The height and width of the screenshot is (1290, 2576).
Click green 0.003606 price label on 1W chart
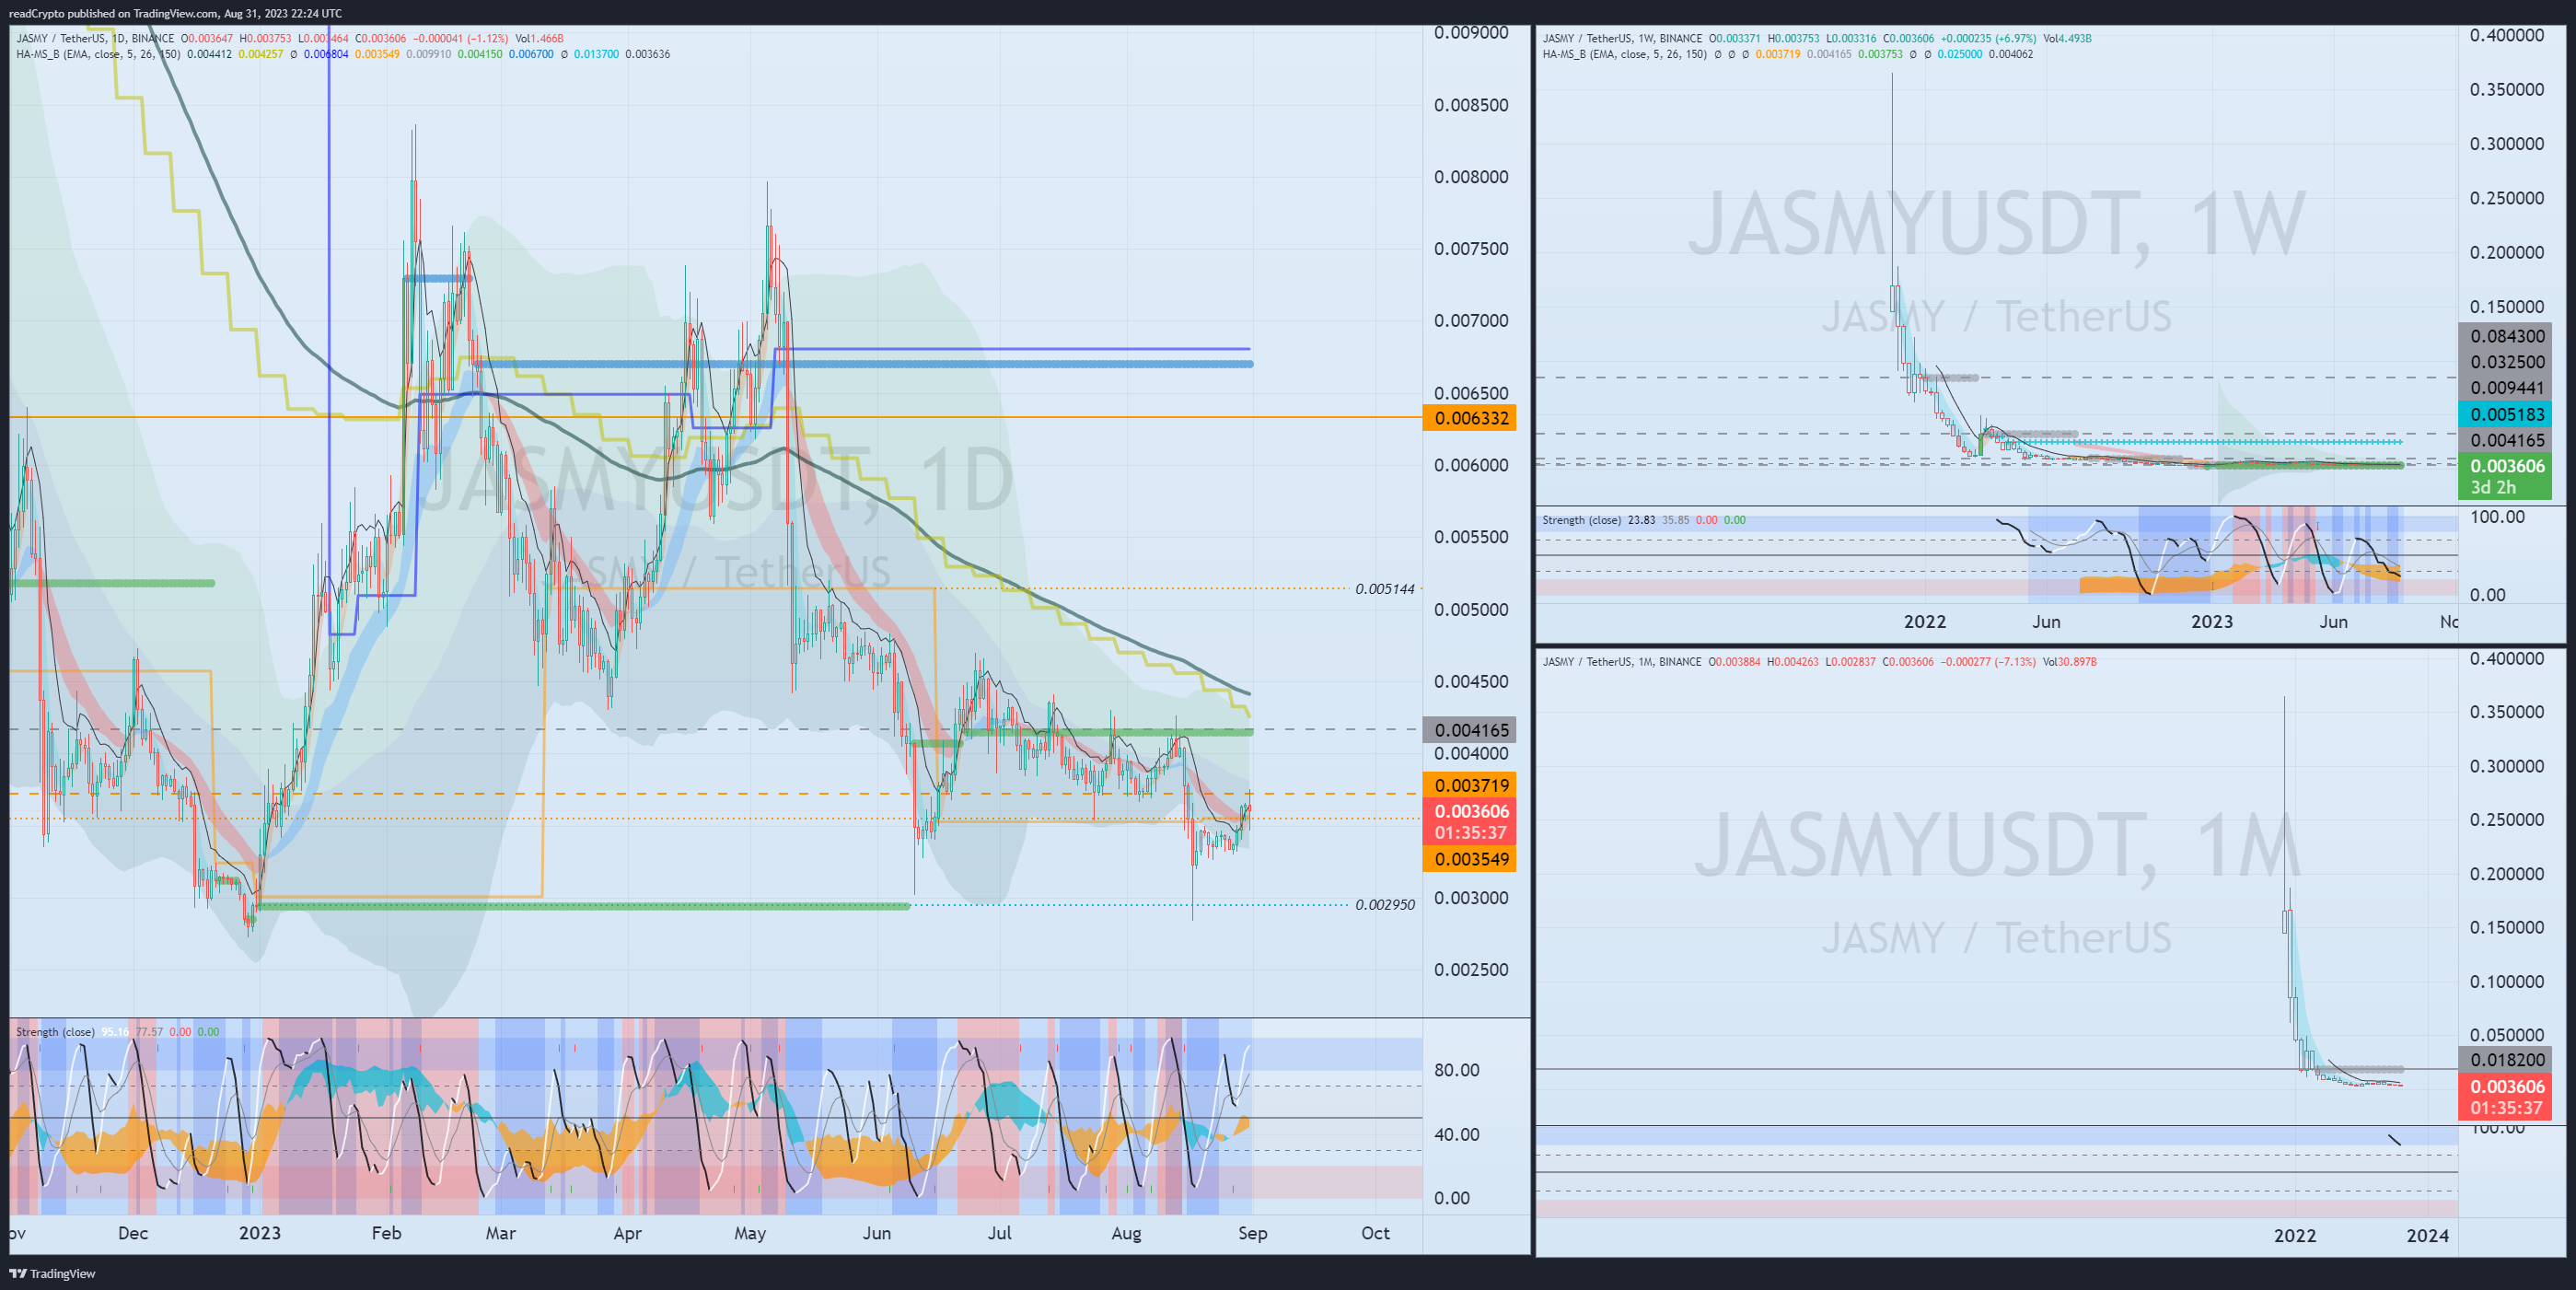2507,466
